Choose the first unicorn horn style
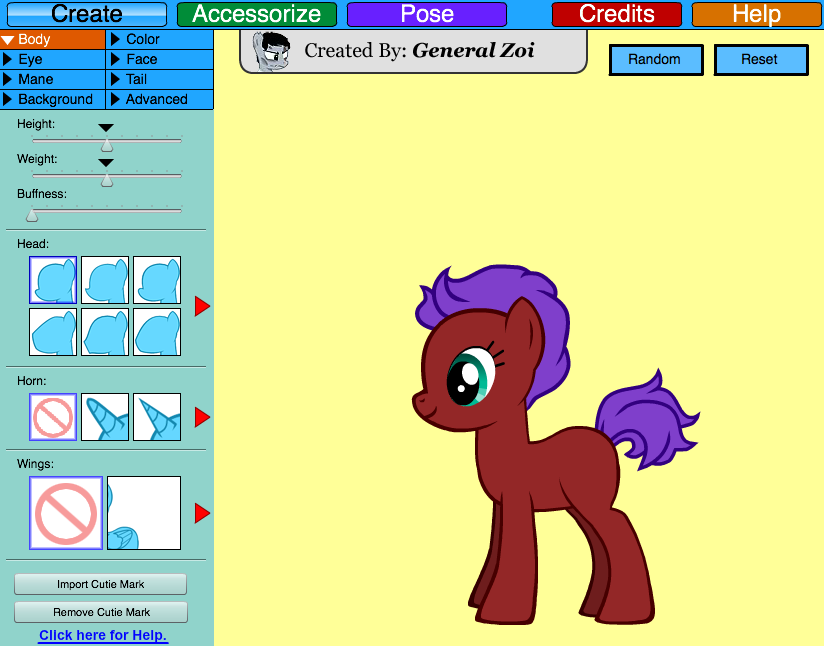The width and height of the screenshot is (824, 646). click(x=105, y=417)
